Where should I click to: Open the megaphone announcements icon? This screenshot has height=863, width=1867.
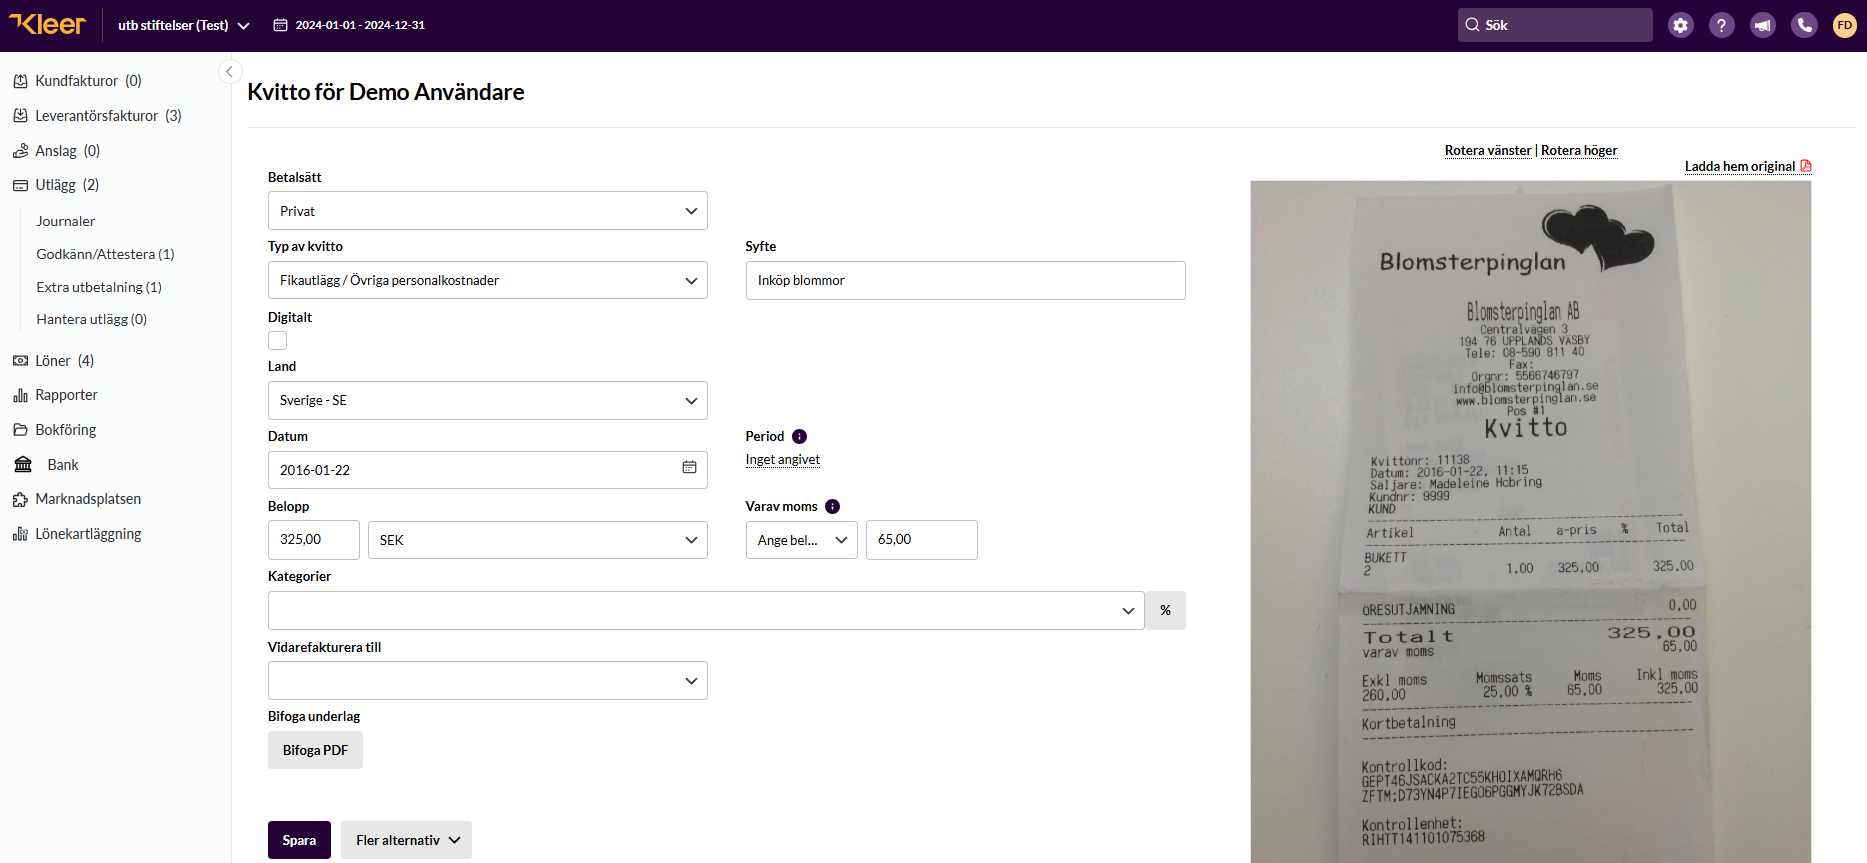(1763, 25)
